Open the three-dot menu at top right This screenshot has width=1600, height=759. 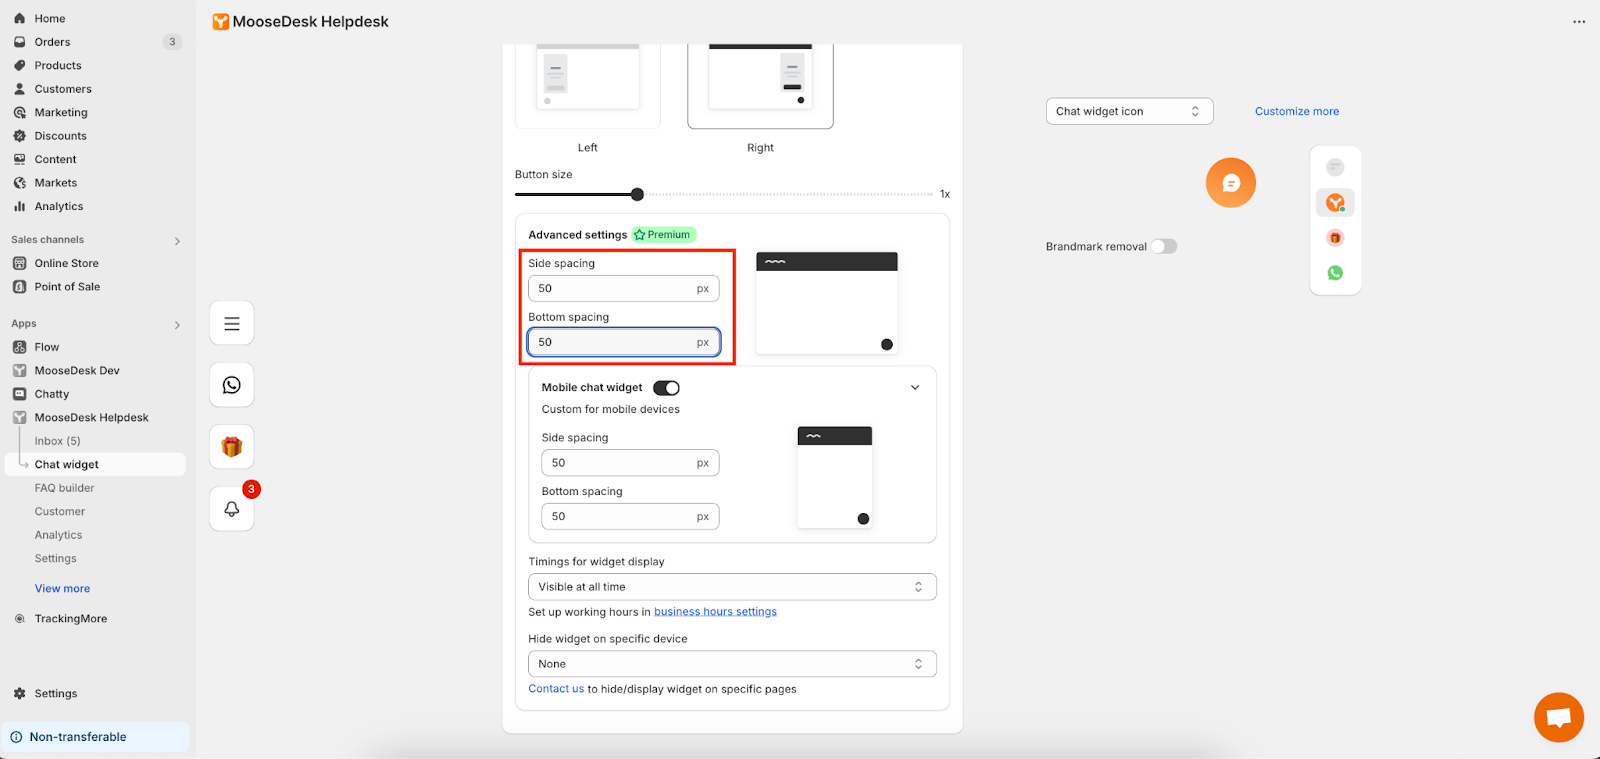(x=1579, y=21)
